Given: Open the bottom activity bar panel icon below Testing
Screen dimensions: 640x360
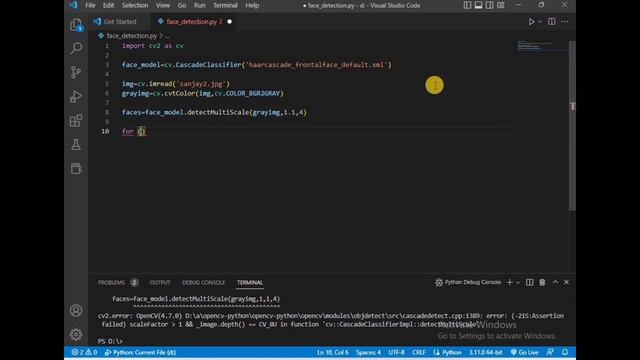Looking at the screenshot, I should [76, 169].
